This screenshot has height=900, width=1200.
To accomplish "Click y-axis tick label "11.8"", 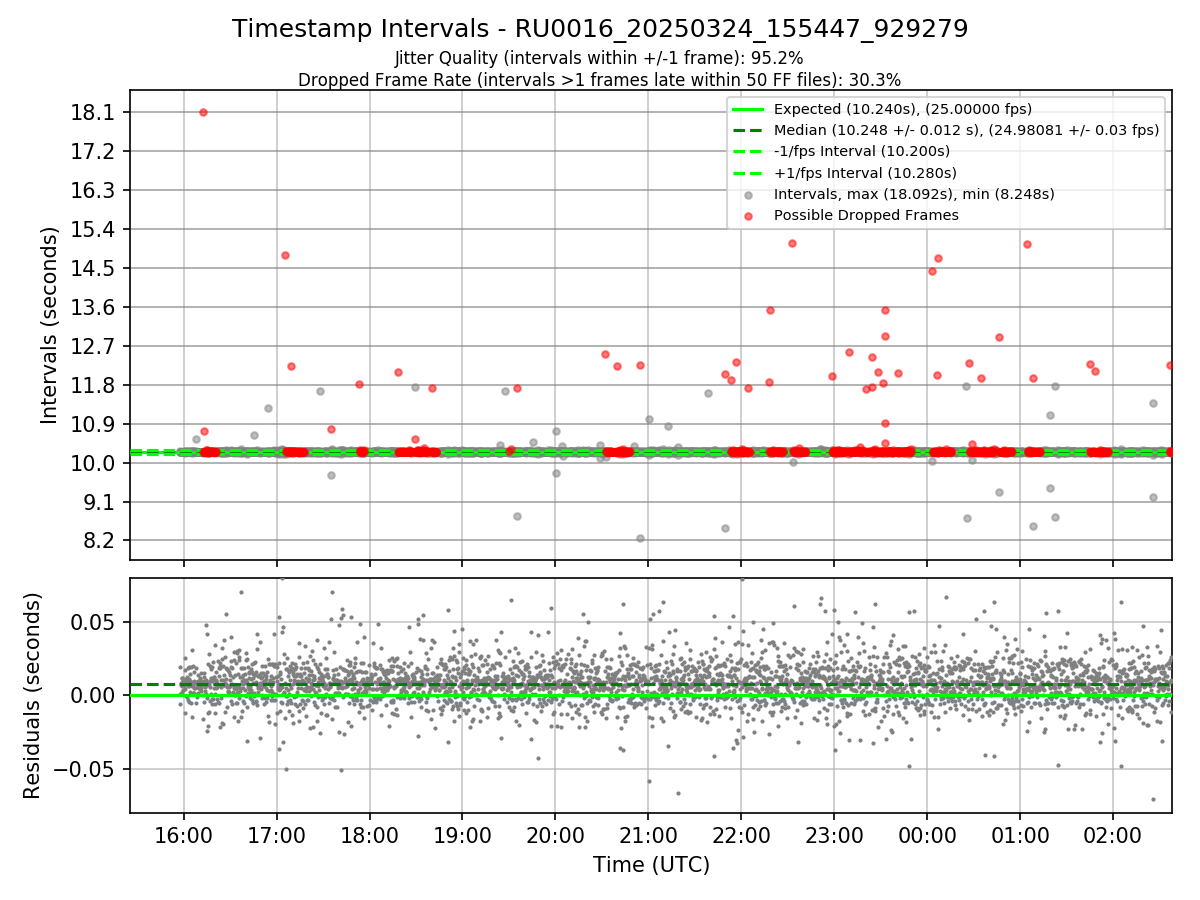I will point(92,385).
